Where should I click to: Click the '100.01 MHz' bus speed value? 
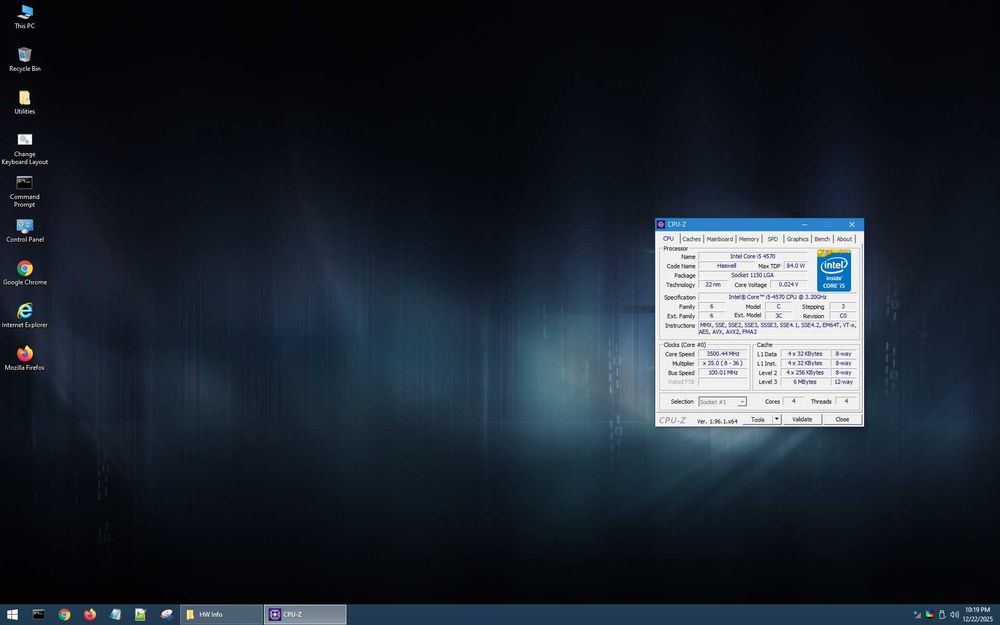723,372
